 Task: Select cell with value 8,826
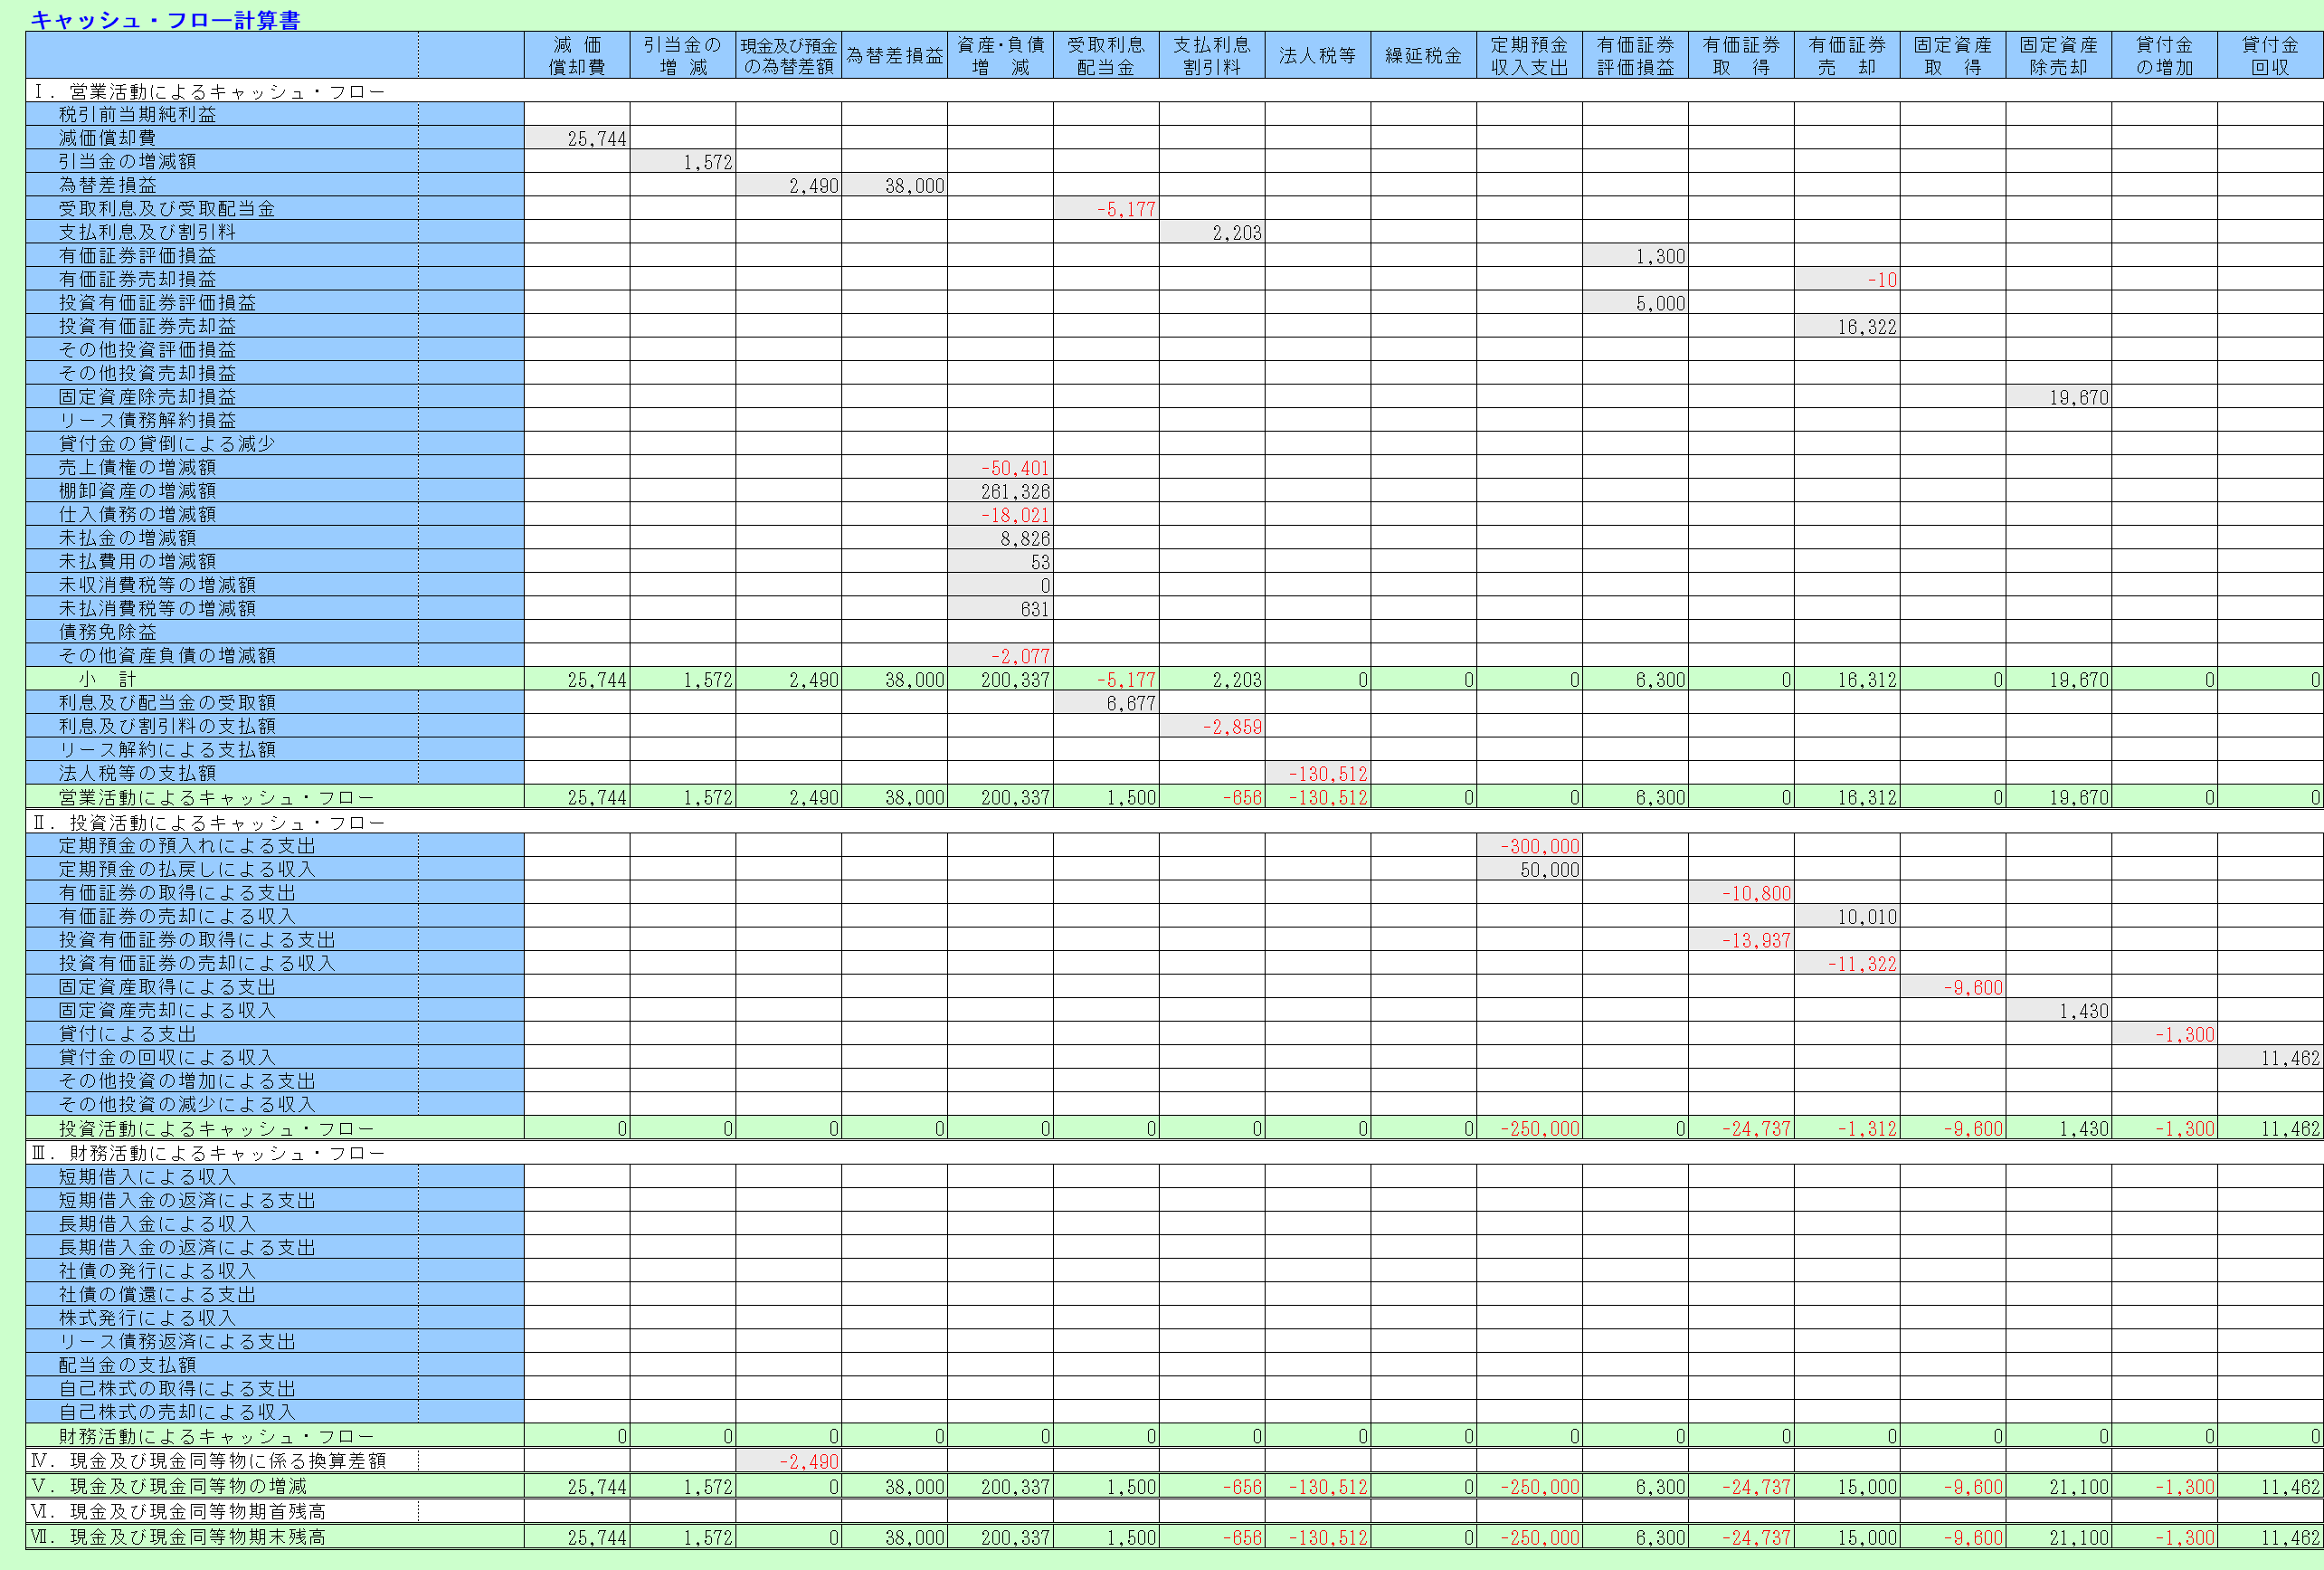click(x=1001, y=538)
